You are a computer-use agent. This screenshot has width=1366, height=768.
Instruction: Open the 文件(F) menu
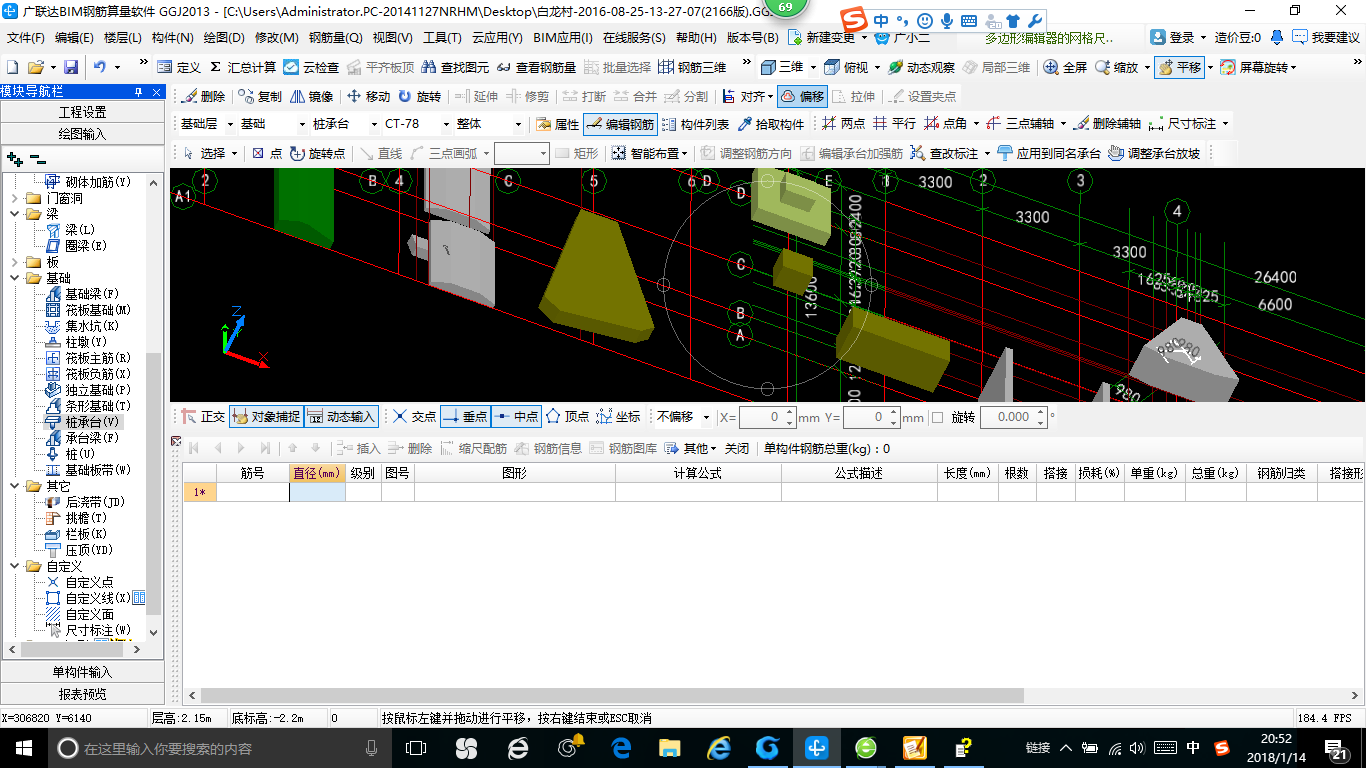(x=25, y=38)
